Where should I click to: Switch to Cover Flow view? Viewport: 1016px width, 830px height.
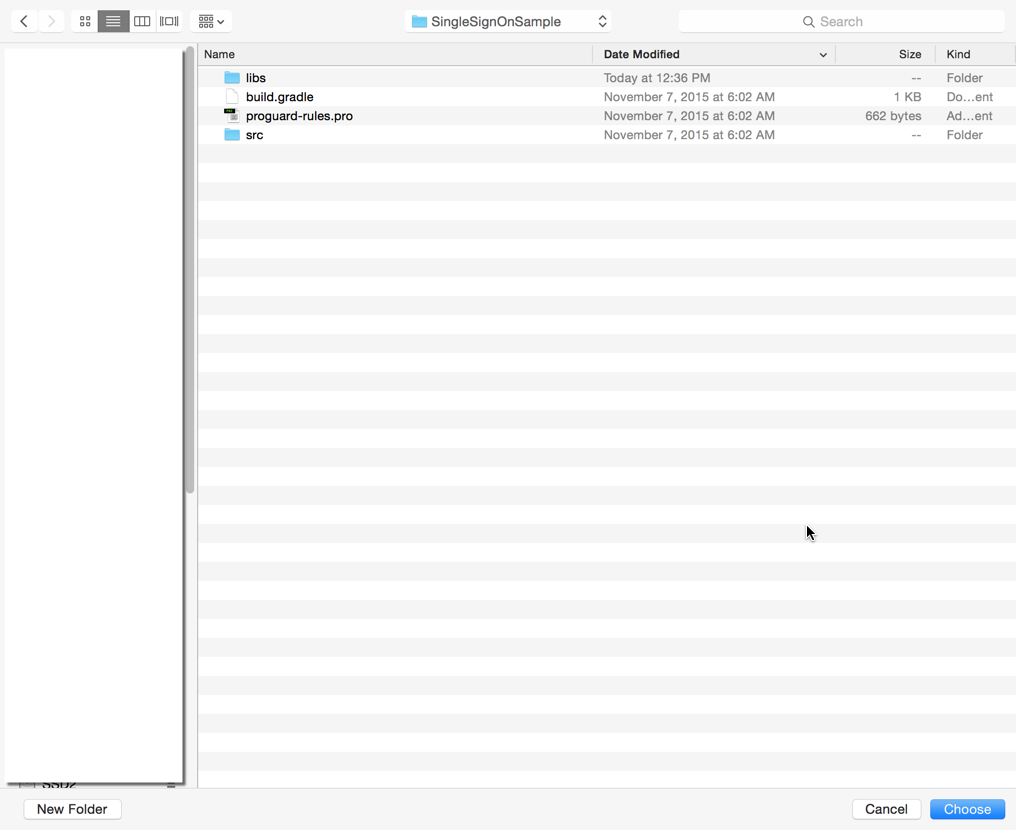[x=169, y=21]
